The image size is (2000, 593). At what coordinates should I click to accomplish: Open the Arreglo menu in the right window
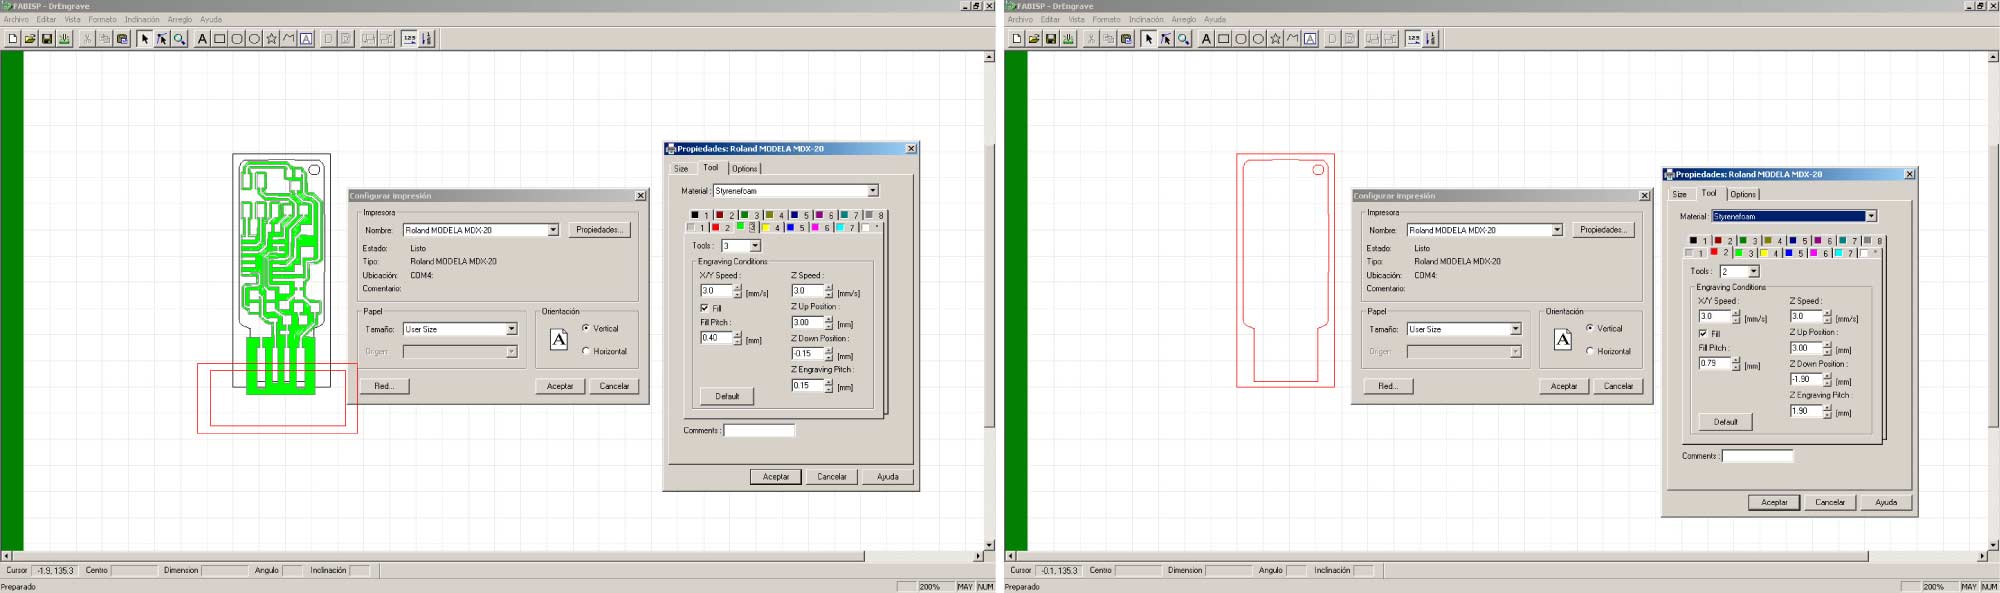point(1184,19)
